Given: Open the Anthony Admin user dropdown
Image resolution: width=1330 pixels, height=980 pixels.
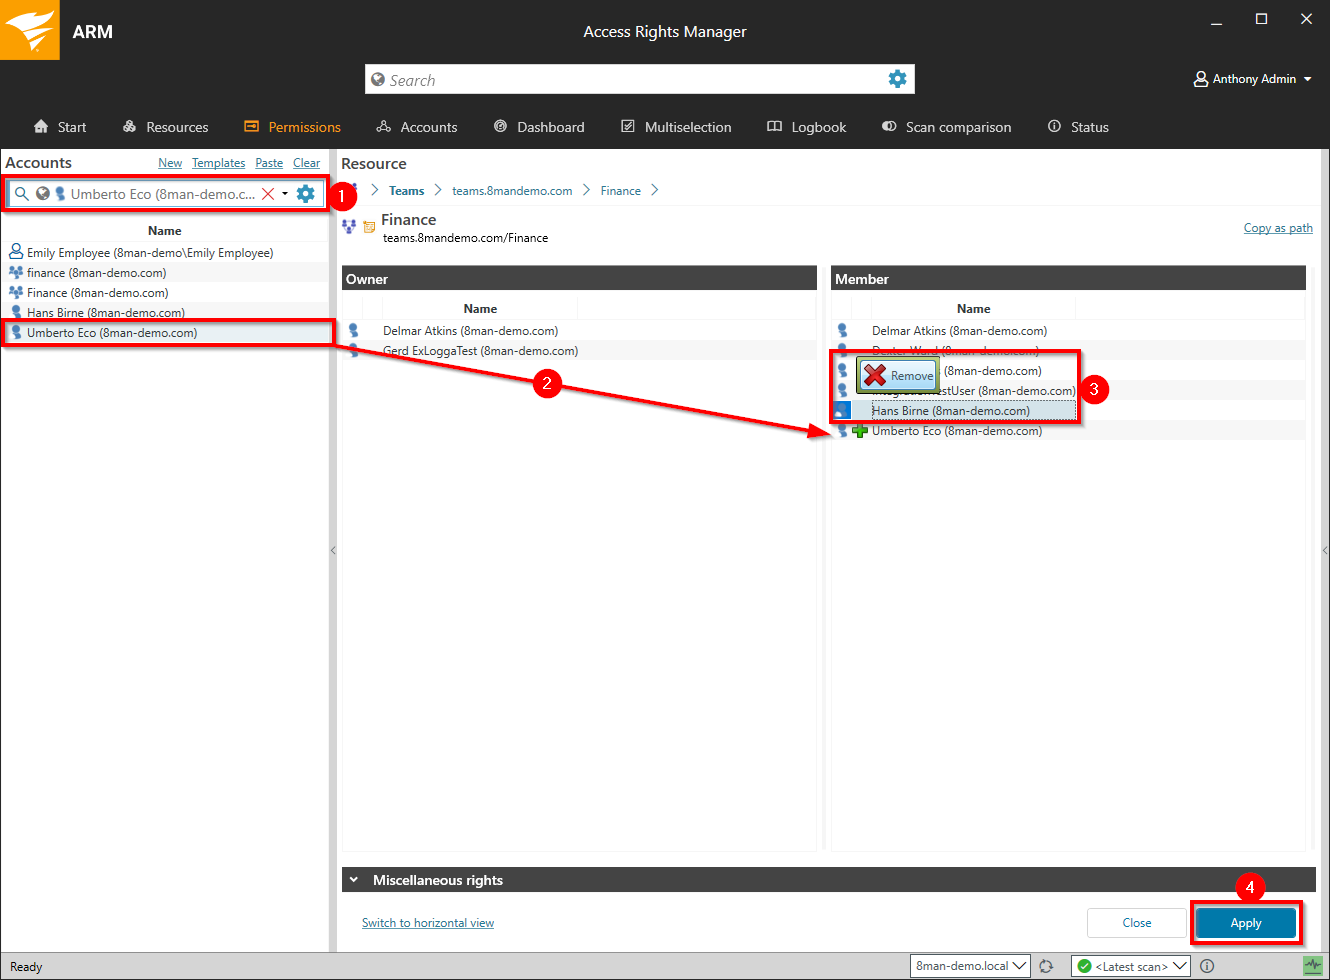Looking at the screenshot, I should pyautogui.click(x=1254, y=79).
